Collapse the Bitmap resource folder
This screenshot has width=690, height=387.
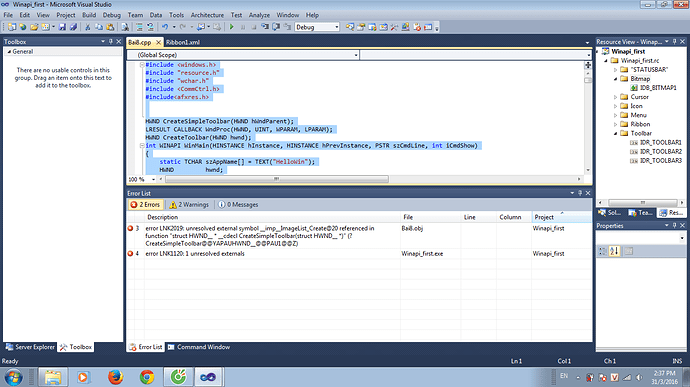tap(616, 79)
